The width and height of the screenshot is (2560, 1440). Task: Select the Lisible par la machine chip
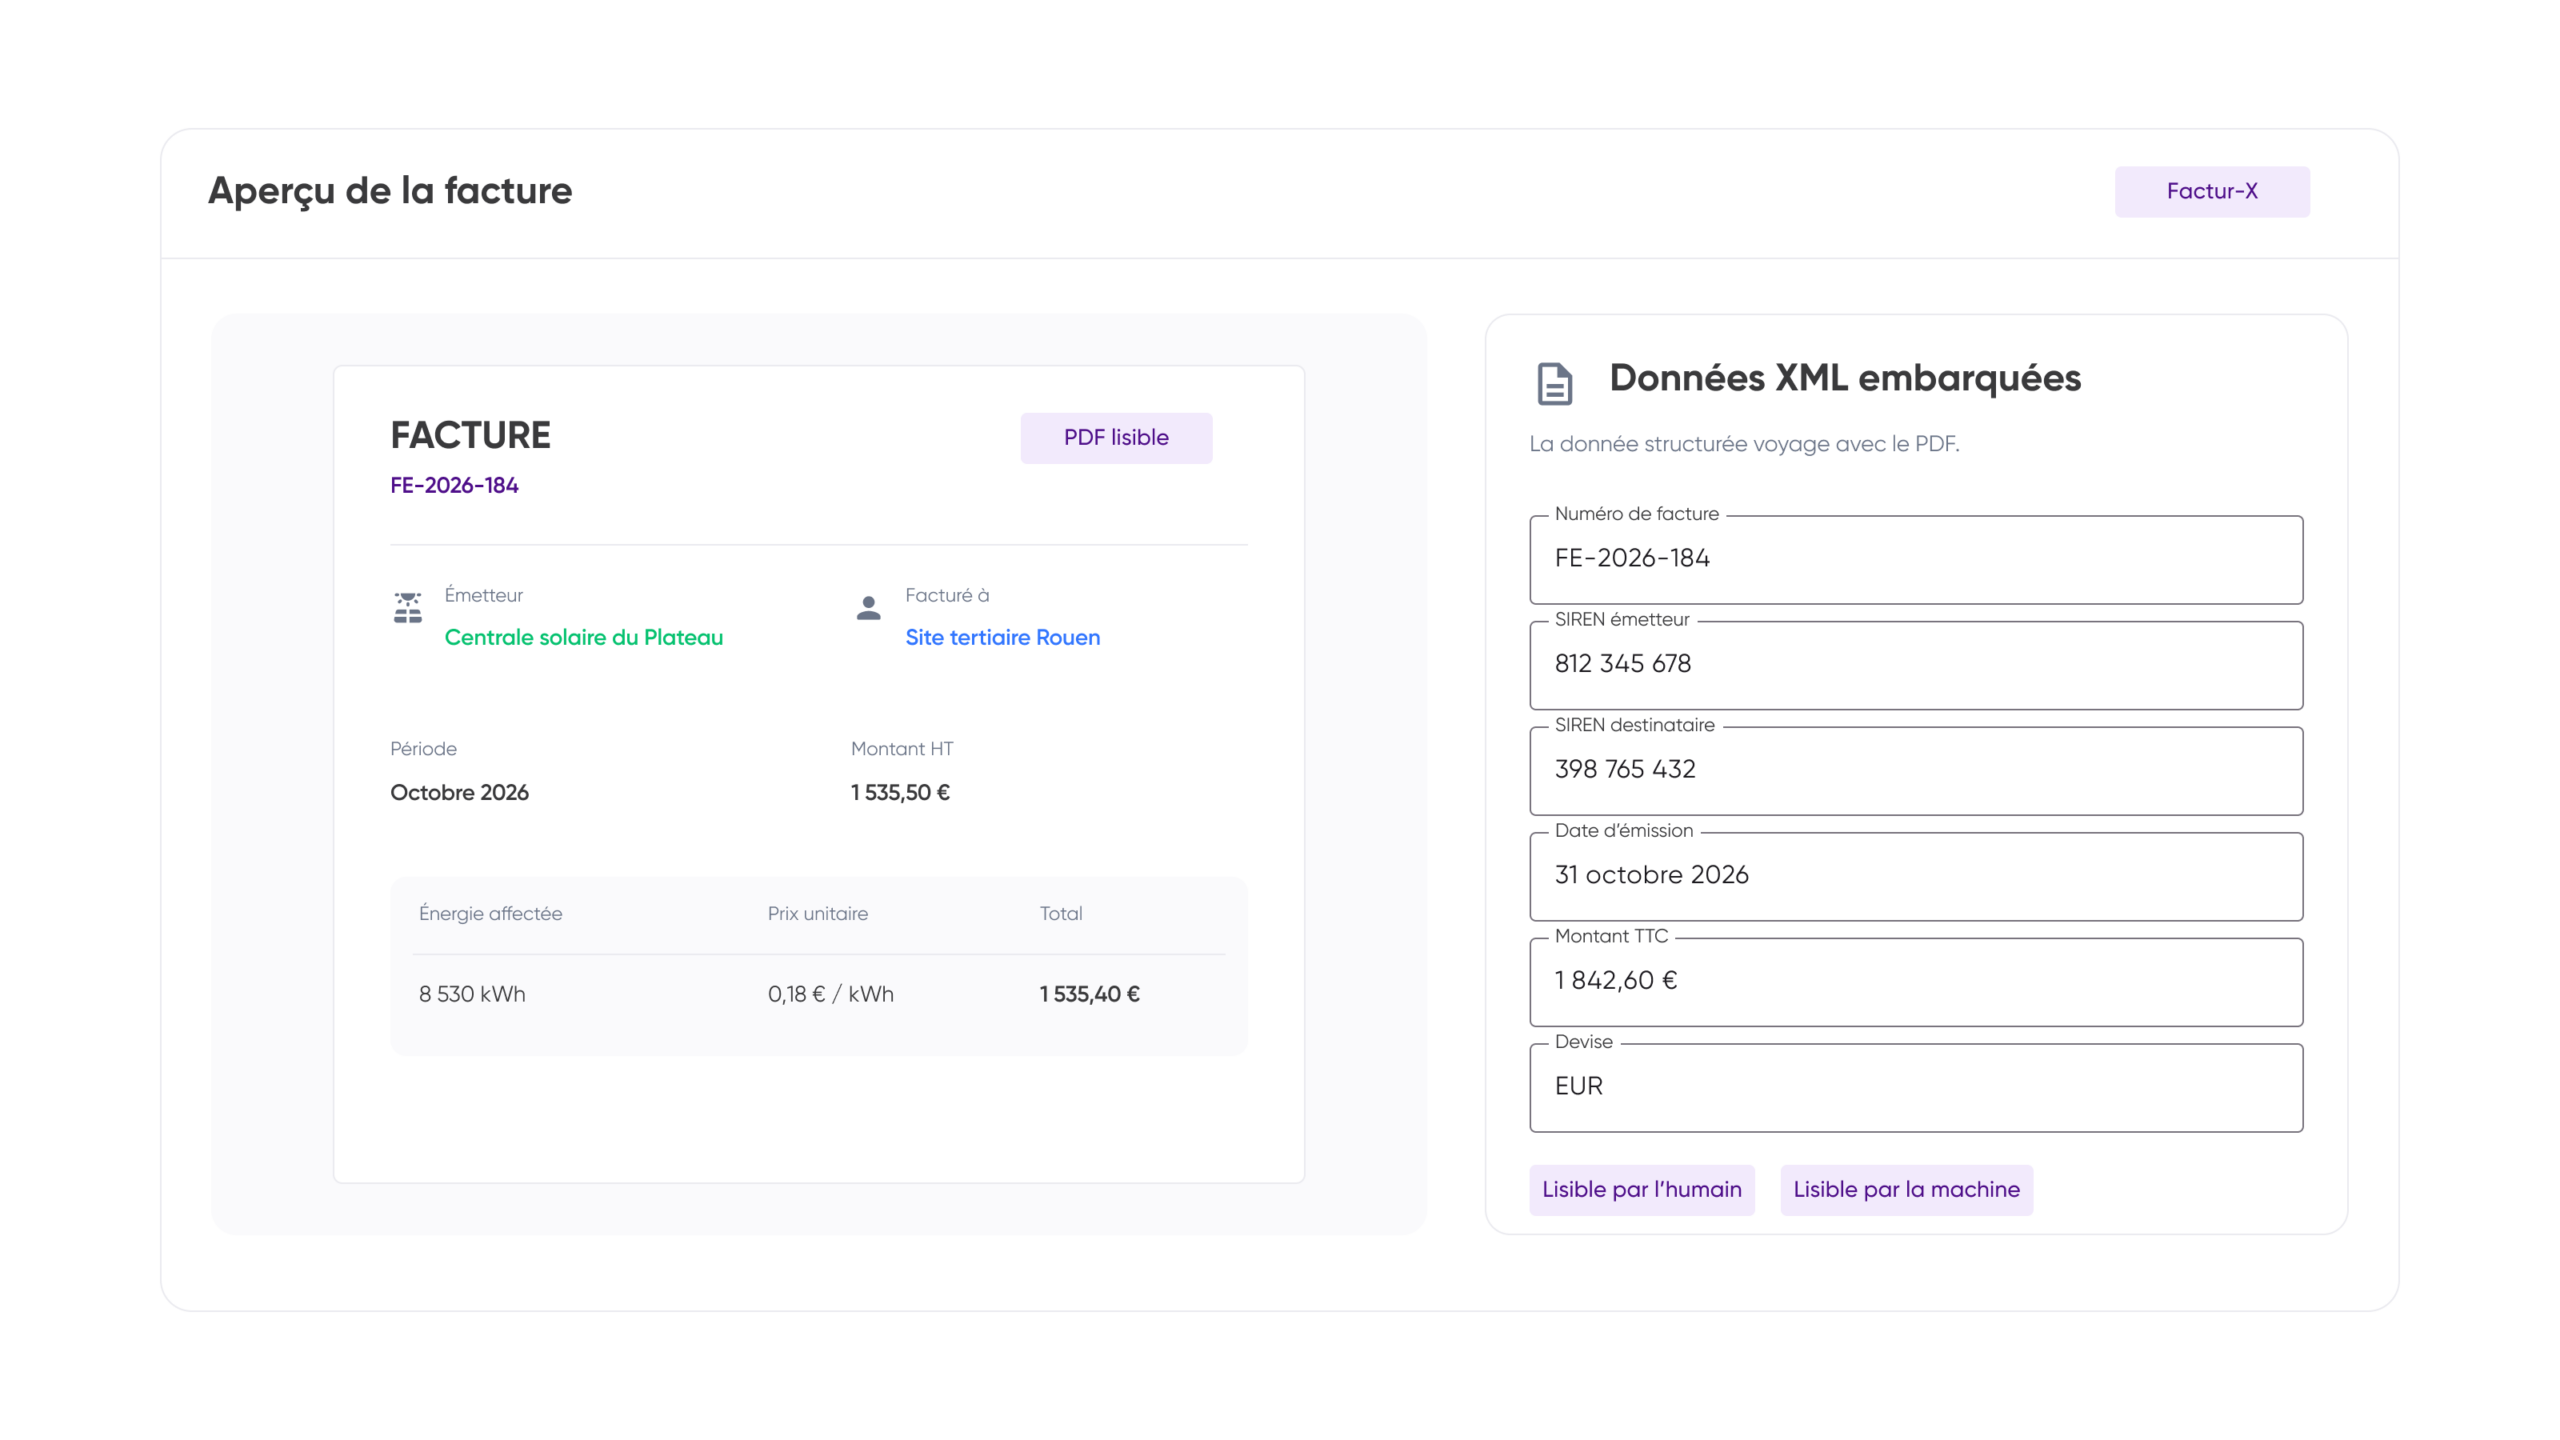pyautogui.click(x=1905, y=1189)
